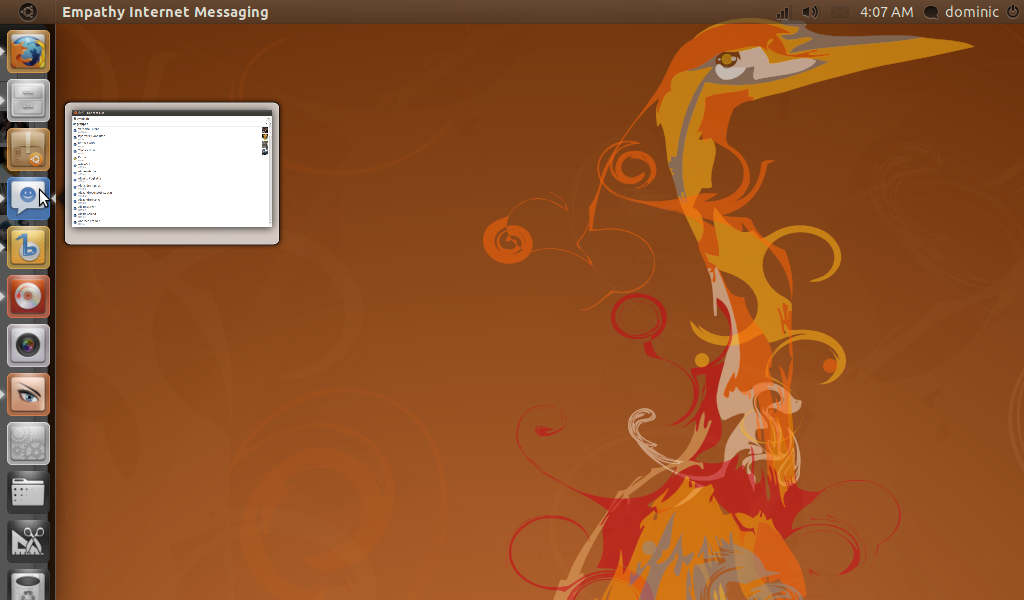This screenshot has height=600, width=1024.
Task: Open the network signal indicator menu
Action: [782, 12]
